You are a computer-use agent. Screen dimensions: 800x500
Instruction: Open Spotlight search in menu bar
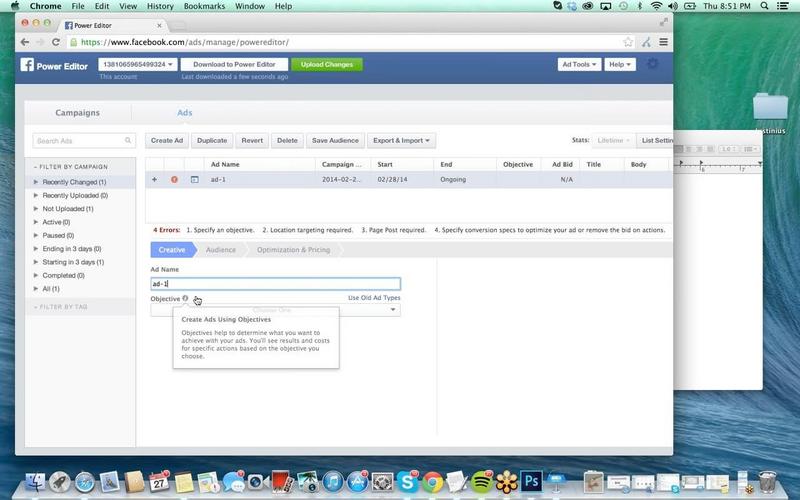tap(764, 6)
